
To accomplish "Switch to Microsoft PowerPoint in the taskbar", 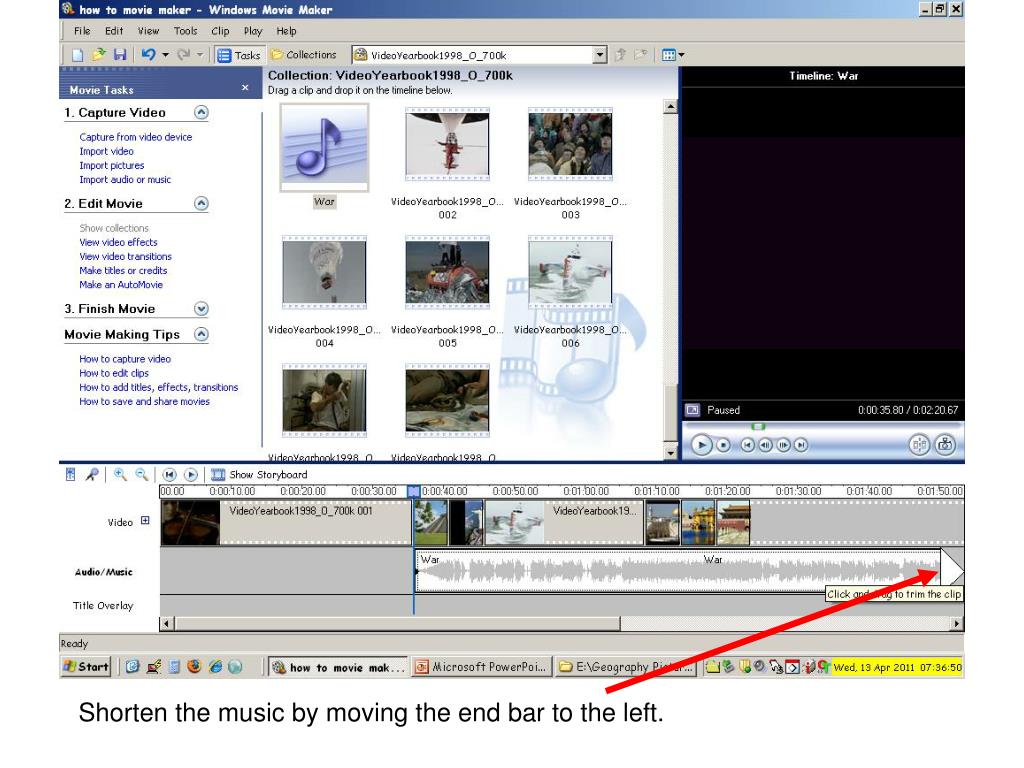I will pos(481,667).
